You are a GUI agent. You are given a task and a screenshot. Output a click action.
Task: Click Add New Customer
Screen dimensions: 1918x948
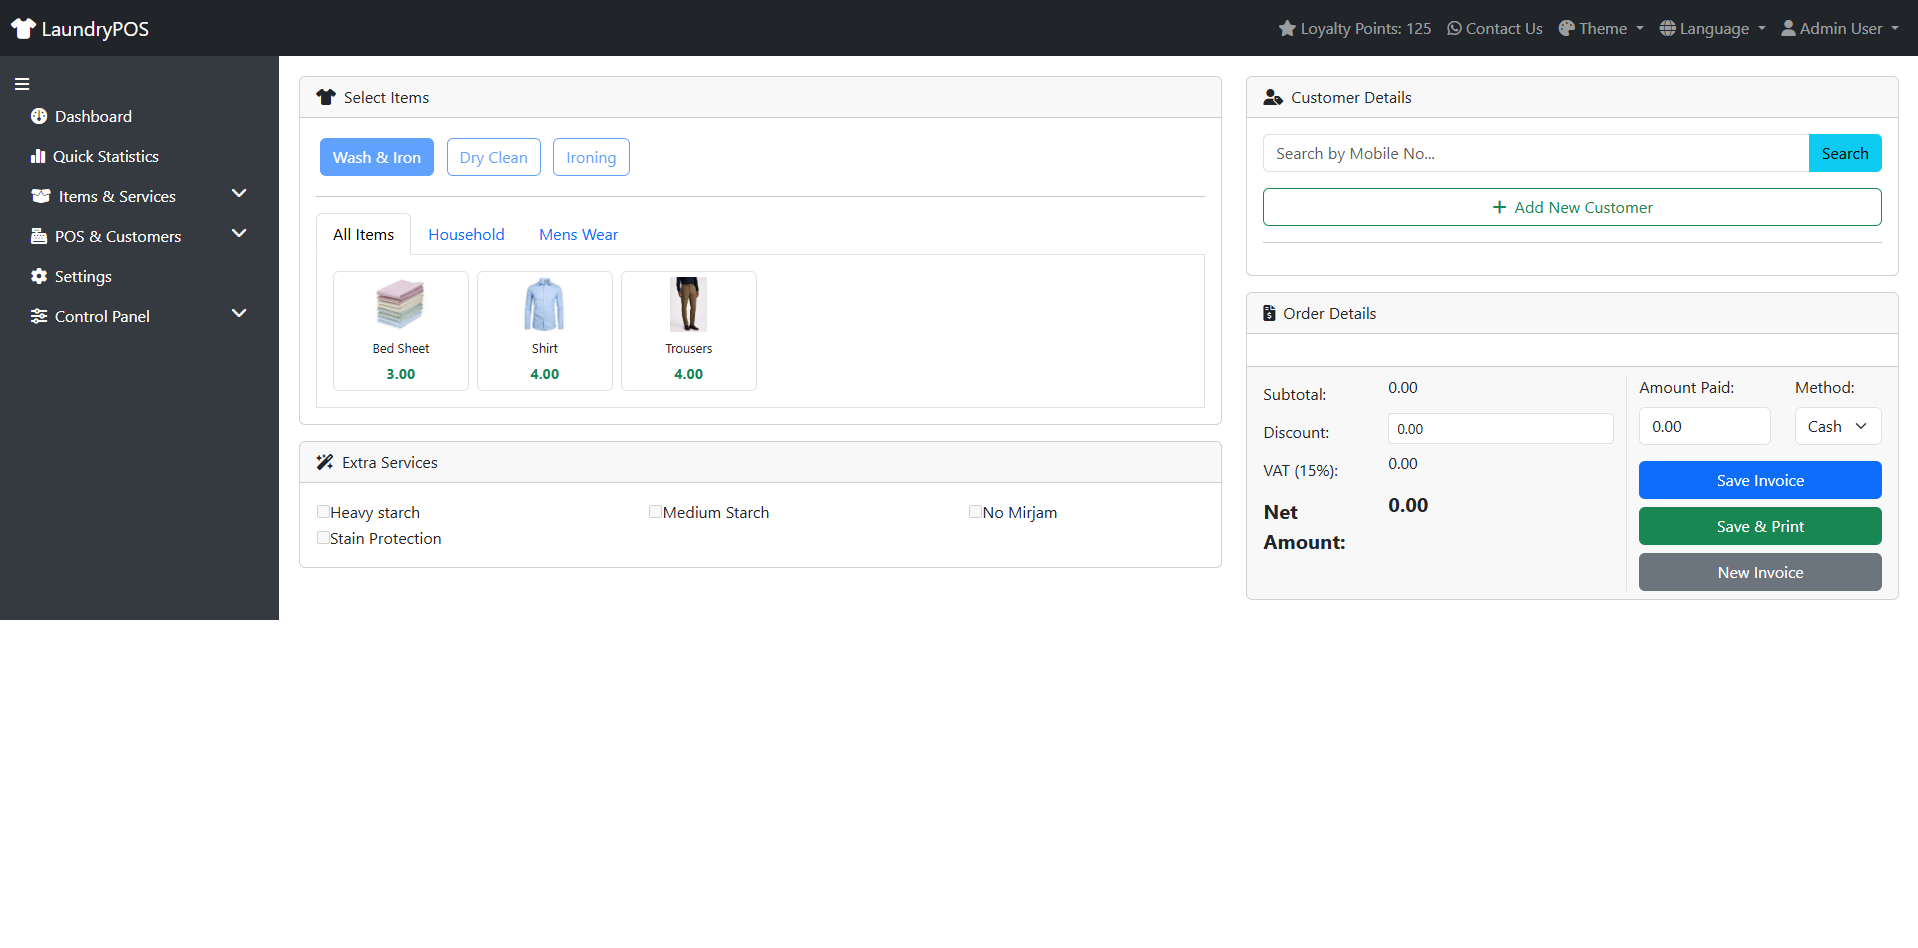tap(1571, 207)
